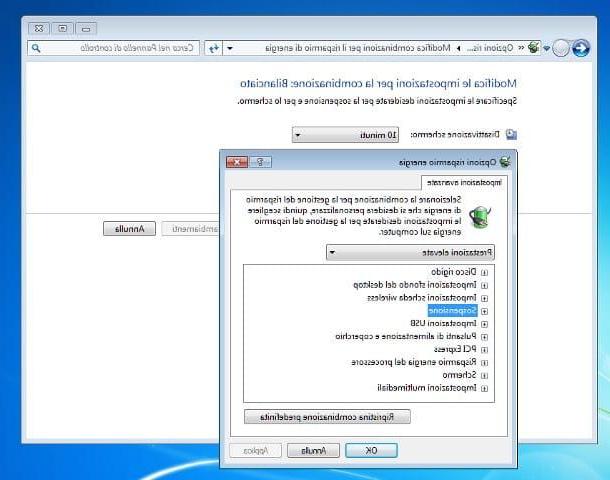
Task: Select 'Impostazioni USB' item text
Action: 443,323
